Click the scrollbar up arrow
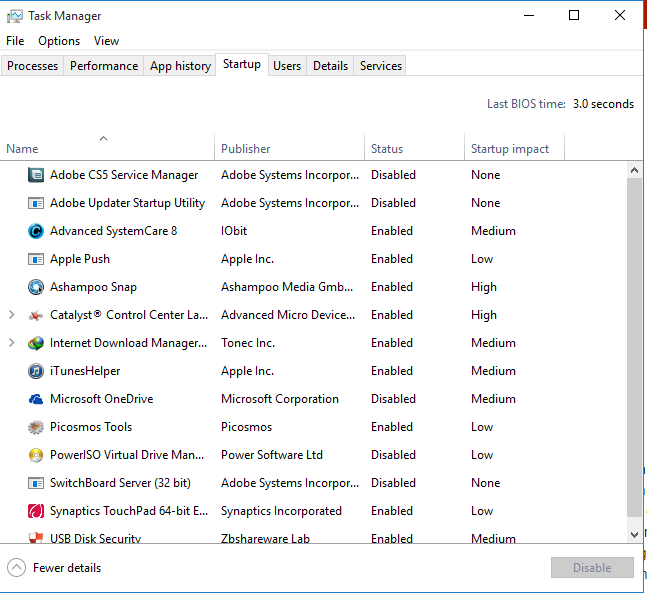The image size is (647, 594). pyautogui.click(x=635, y=170)
